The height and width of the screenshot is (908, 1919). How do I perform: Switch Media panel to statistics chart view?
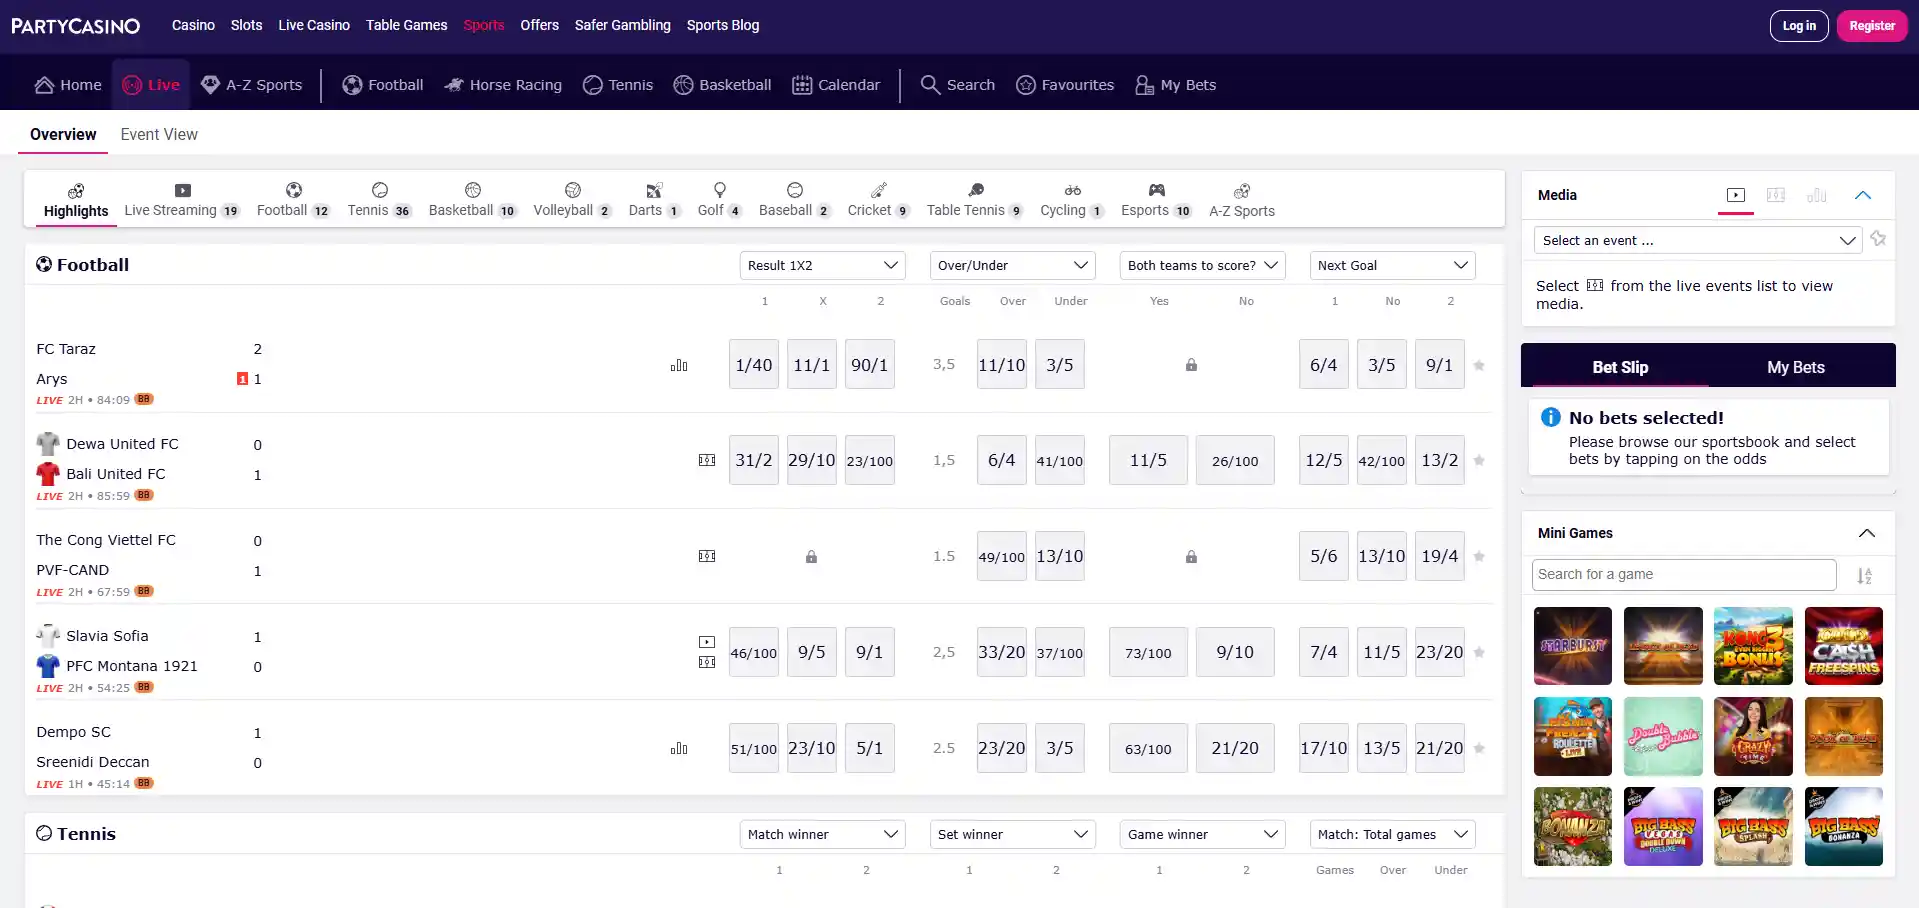(x=1817, y=195)
